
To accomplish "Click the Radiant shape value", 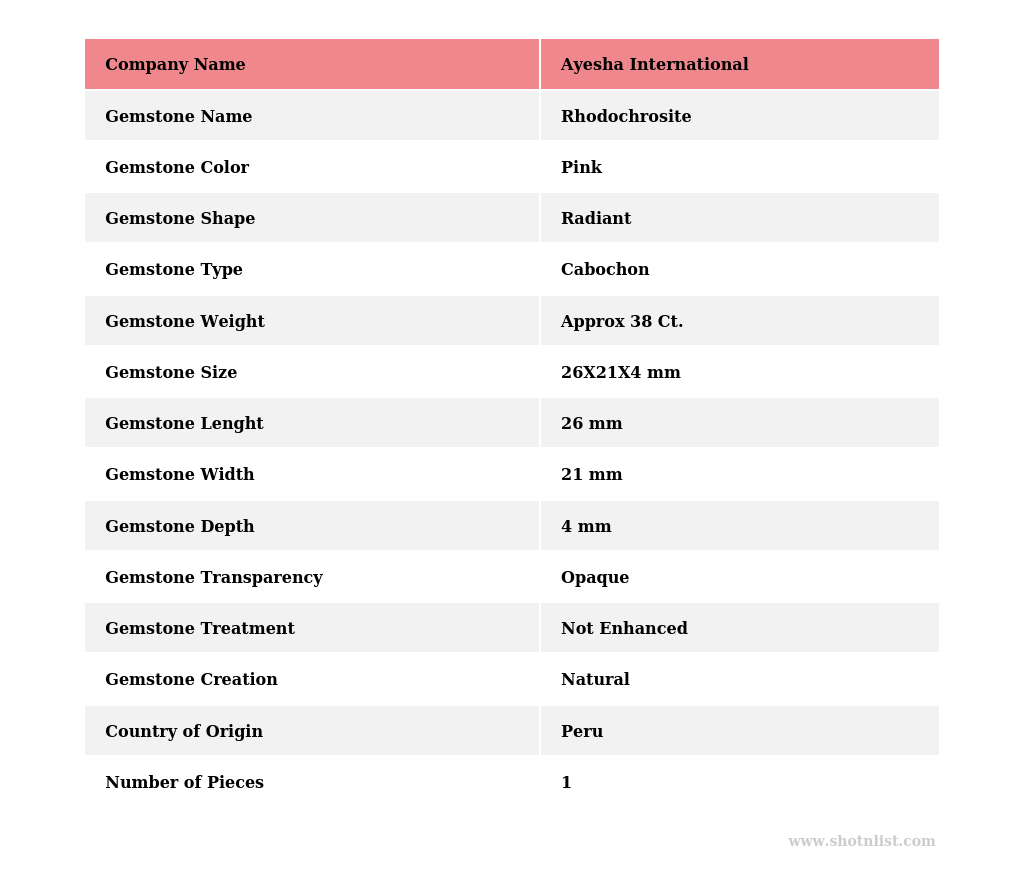I will click(x=595, y=219).
